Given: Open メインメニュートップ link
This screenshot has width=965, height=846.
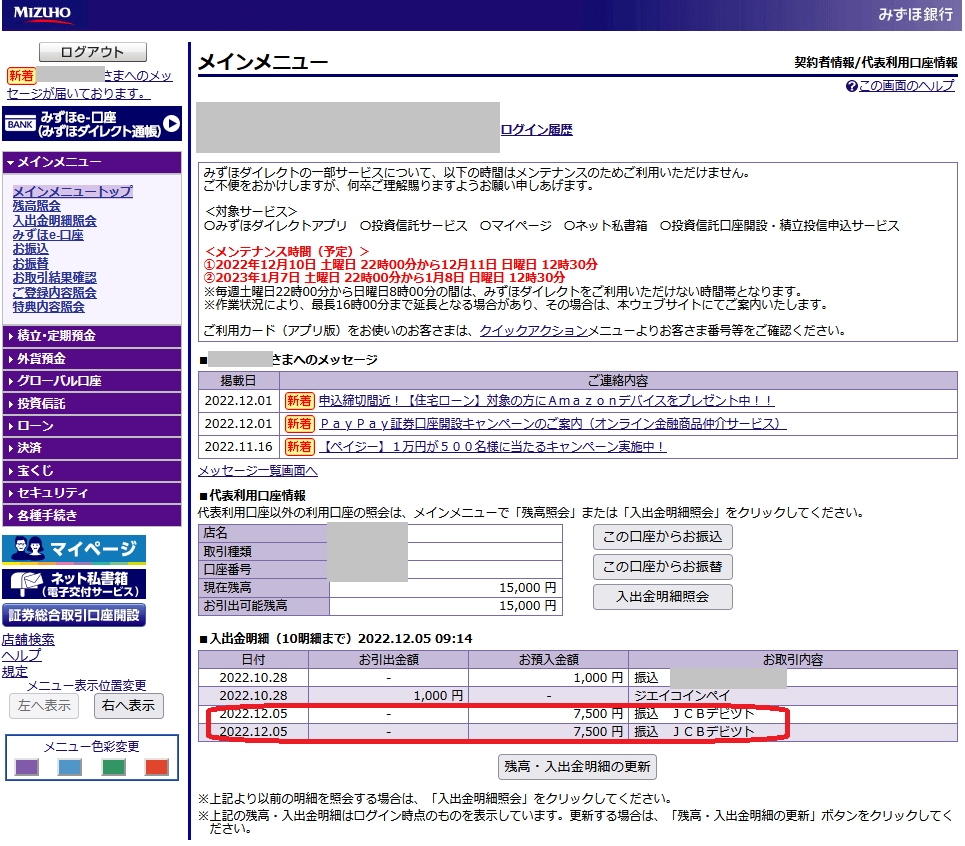Looking at the screenshot, I should click(x=73, y=191).
